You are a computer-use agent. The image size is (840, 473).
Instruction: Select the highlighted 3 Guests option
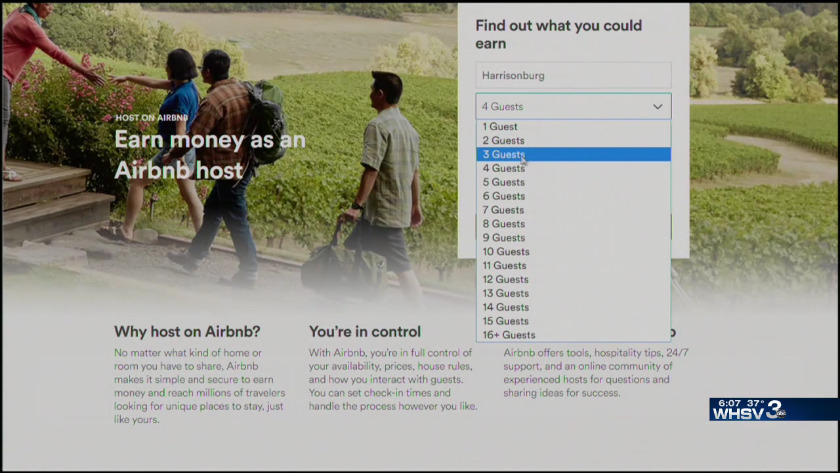click(503, 155)
